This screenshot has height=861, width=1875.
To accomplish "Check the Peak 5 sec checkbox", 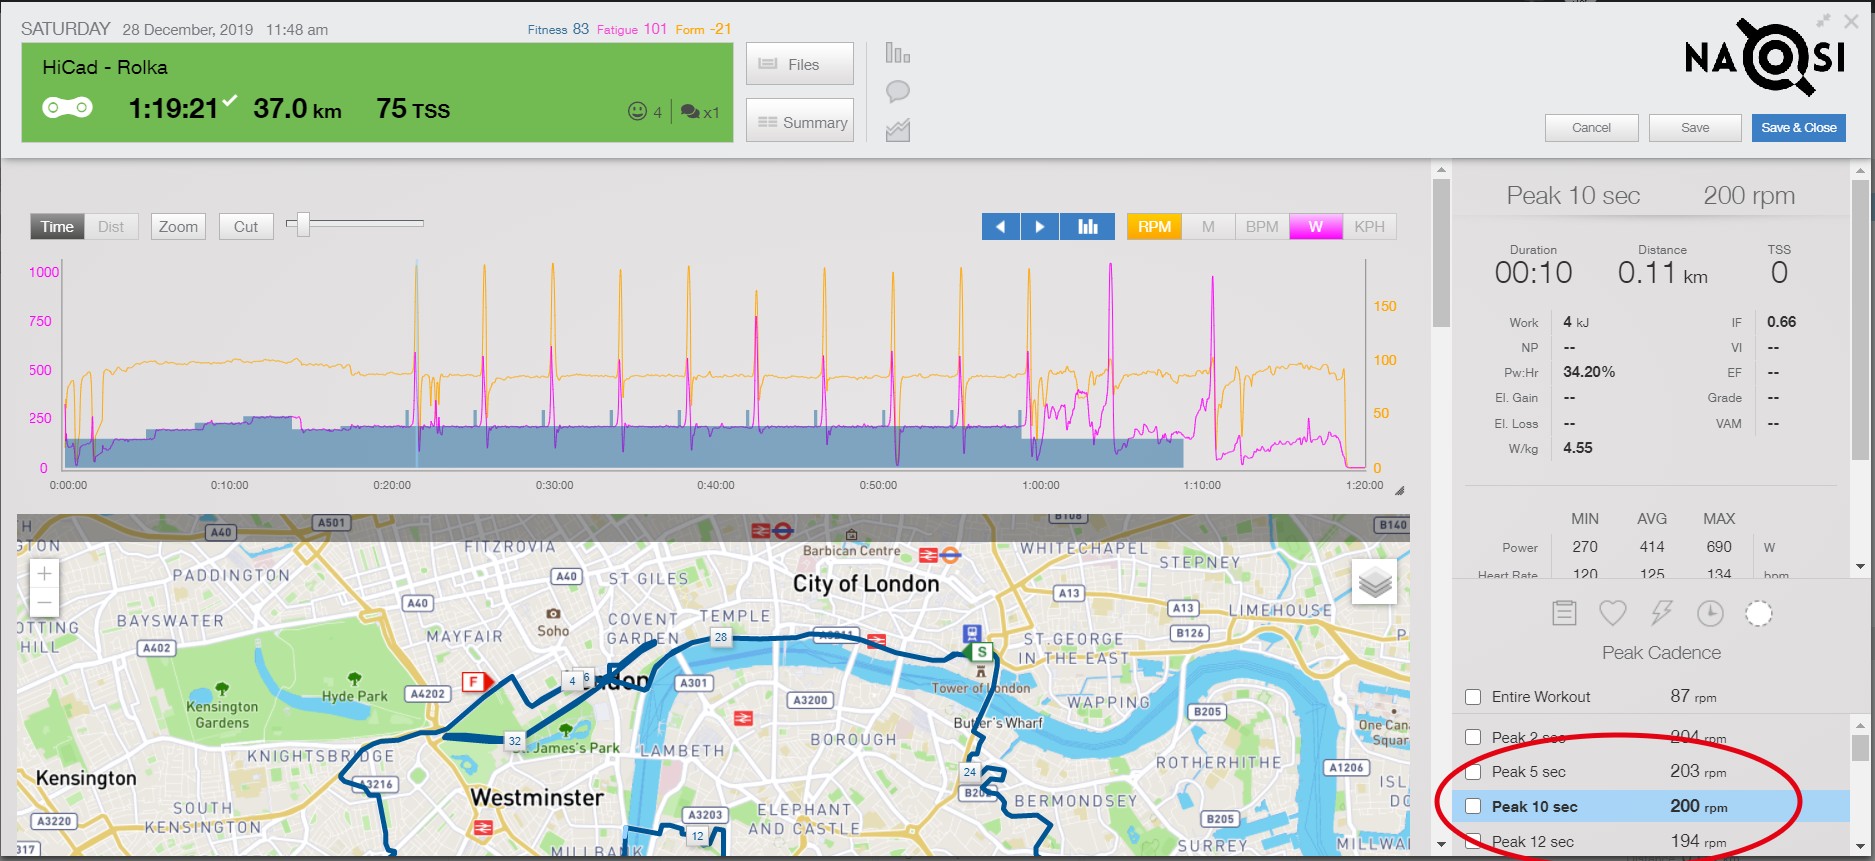I will (x=1473, y=772).
